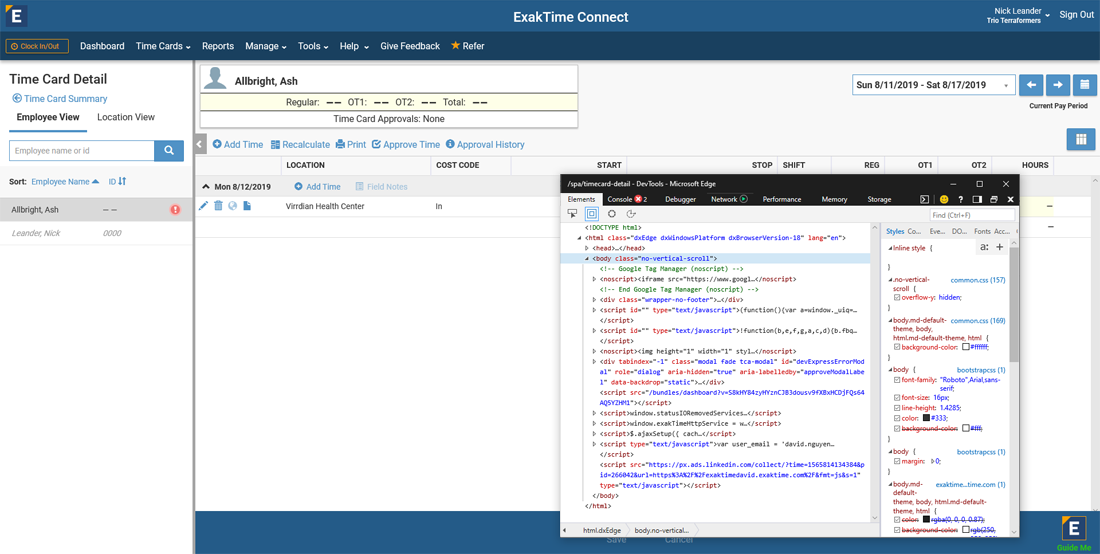
Task: Expand the Tools menu
Action: coord(314,46)
